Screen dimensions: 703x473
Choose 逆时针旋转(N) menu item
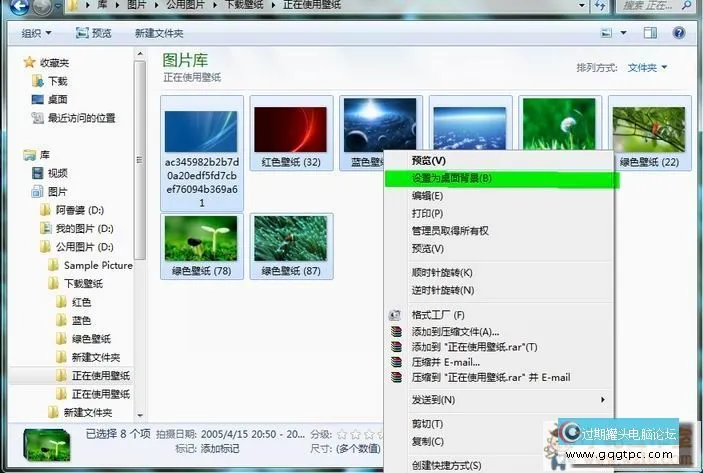(499, 290)
